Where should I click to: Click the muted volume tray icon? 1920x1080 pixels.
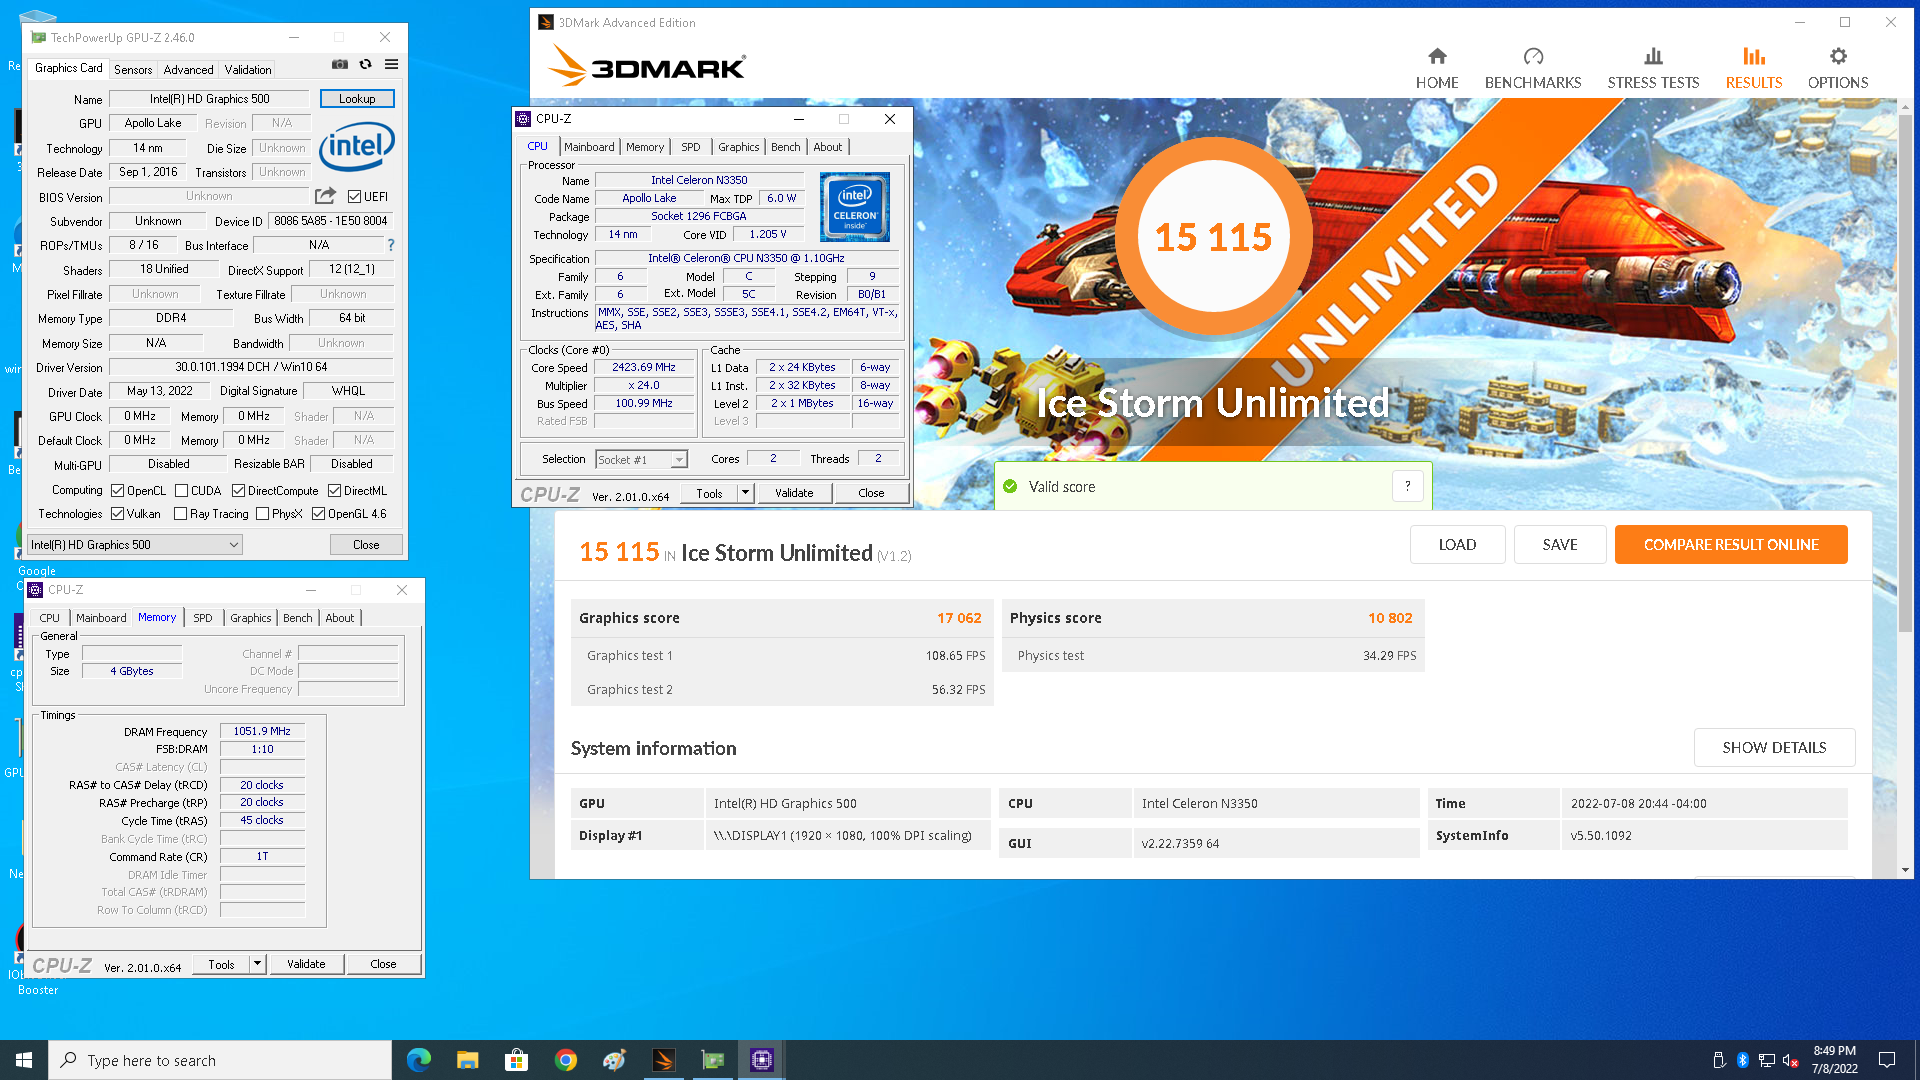(x=1791, y=1060)
